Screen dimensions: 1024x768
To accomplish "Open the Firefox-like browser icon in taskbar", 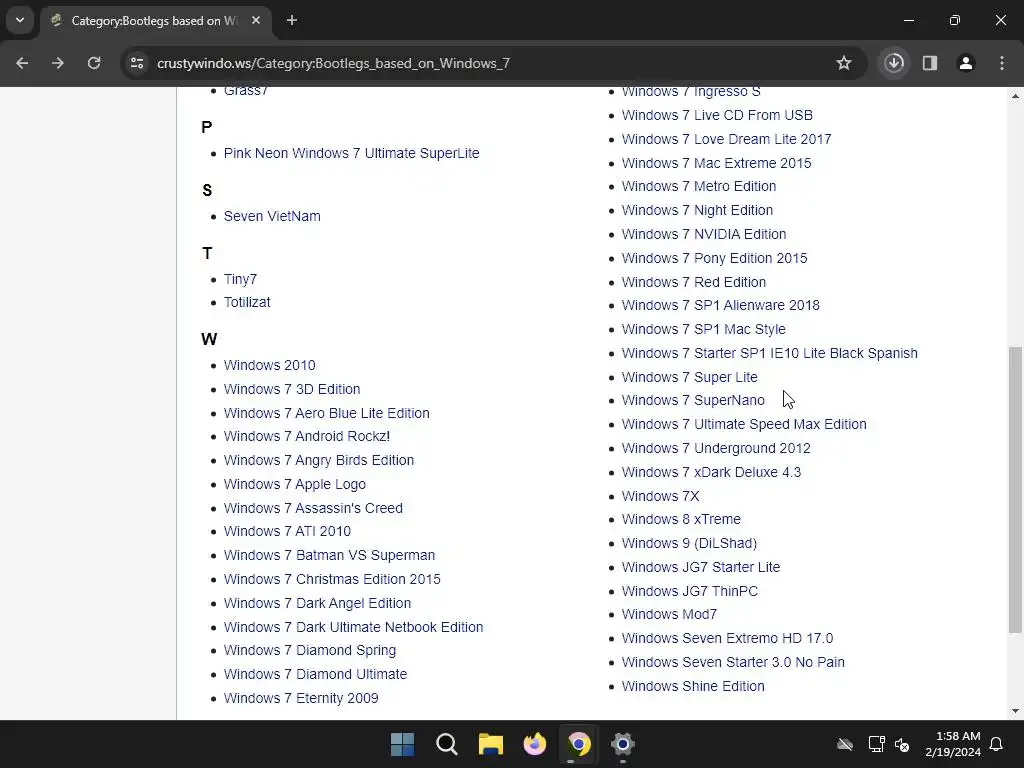I will tap(535, 744).
